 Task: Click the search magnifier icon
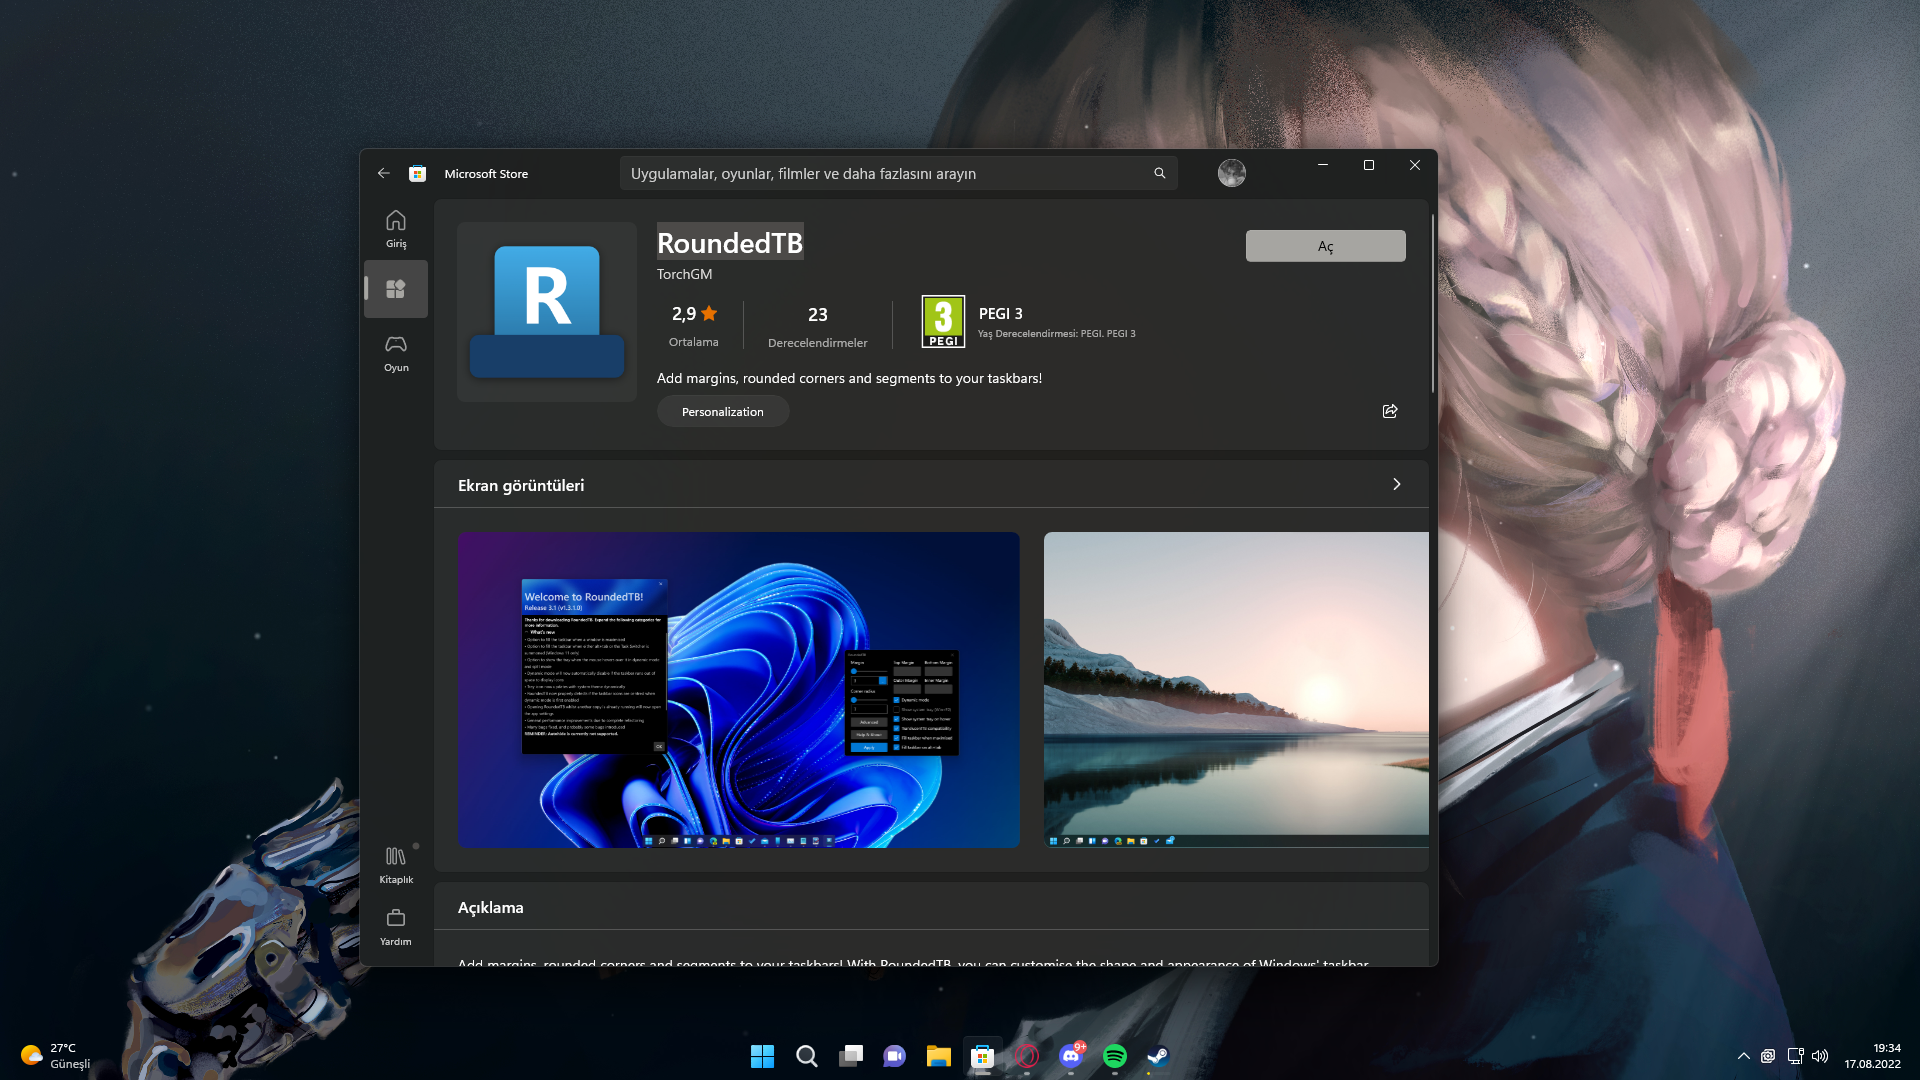1160,173
